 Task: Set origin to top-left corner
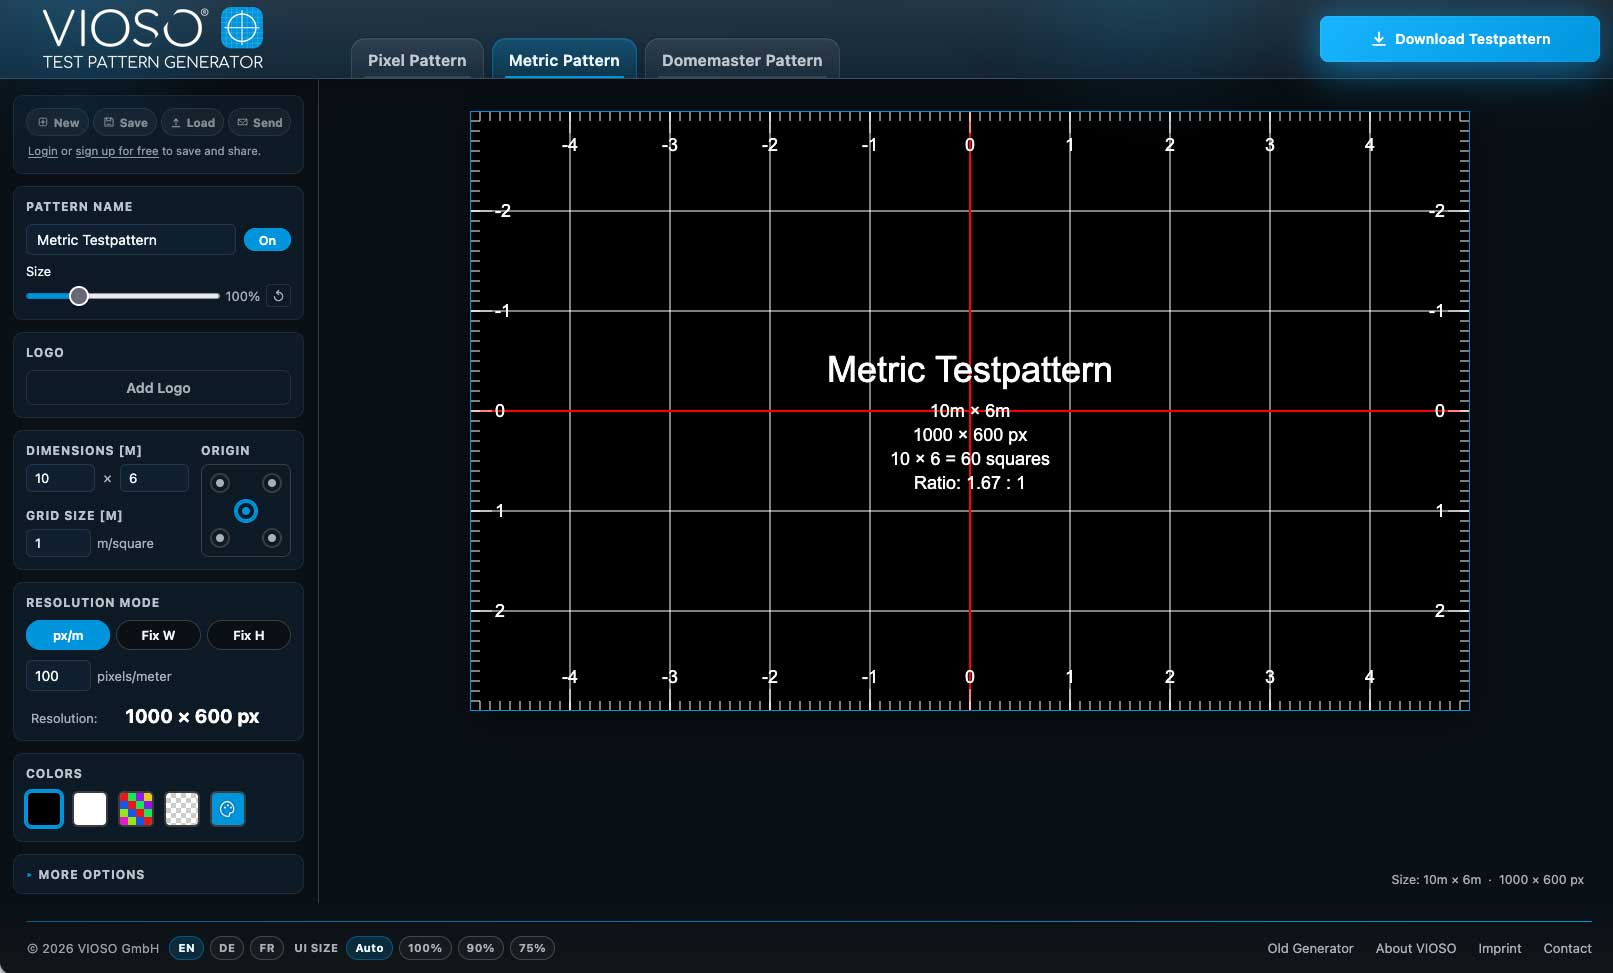(x=220, y=483)
